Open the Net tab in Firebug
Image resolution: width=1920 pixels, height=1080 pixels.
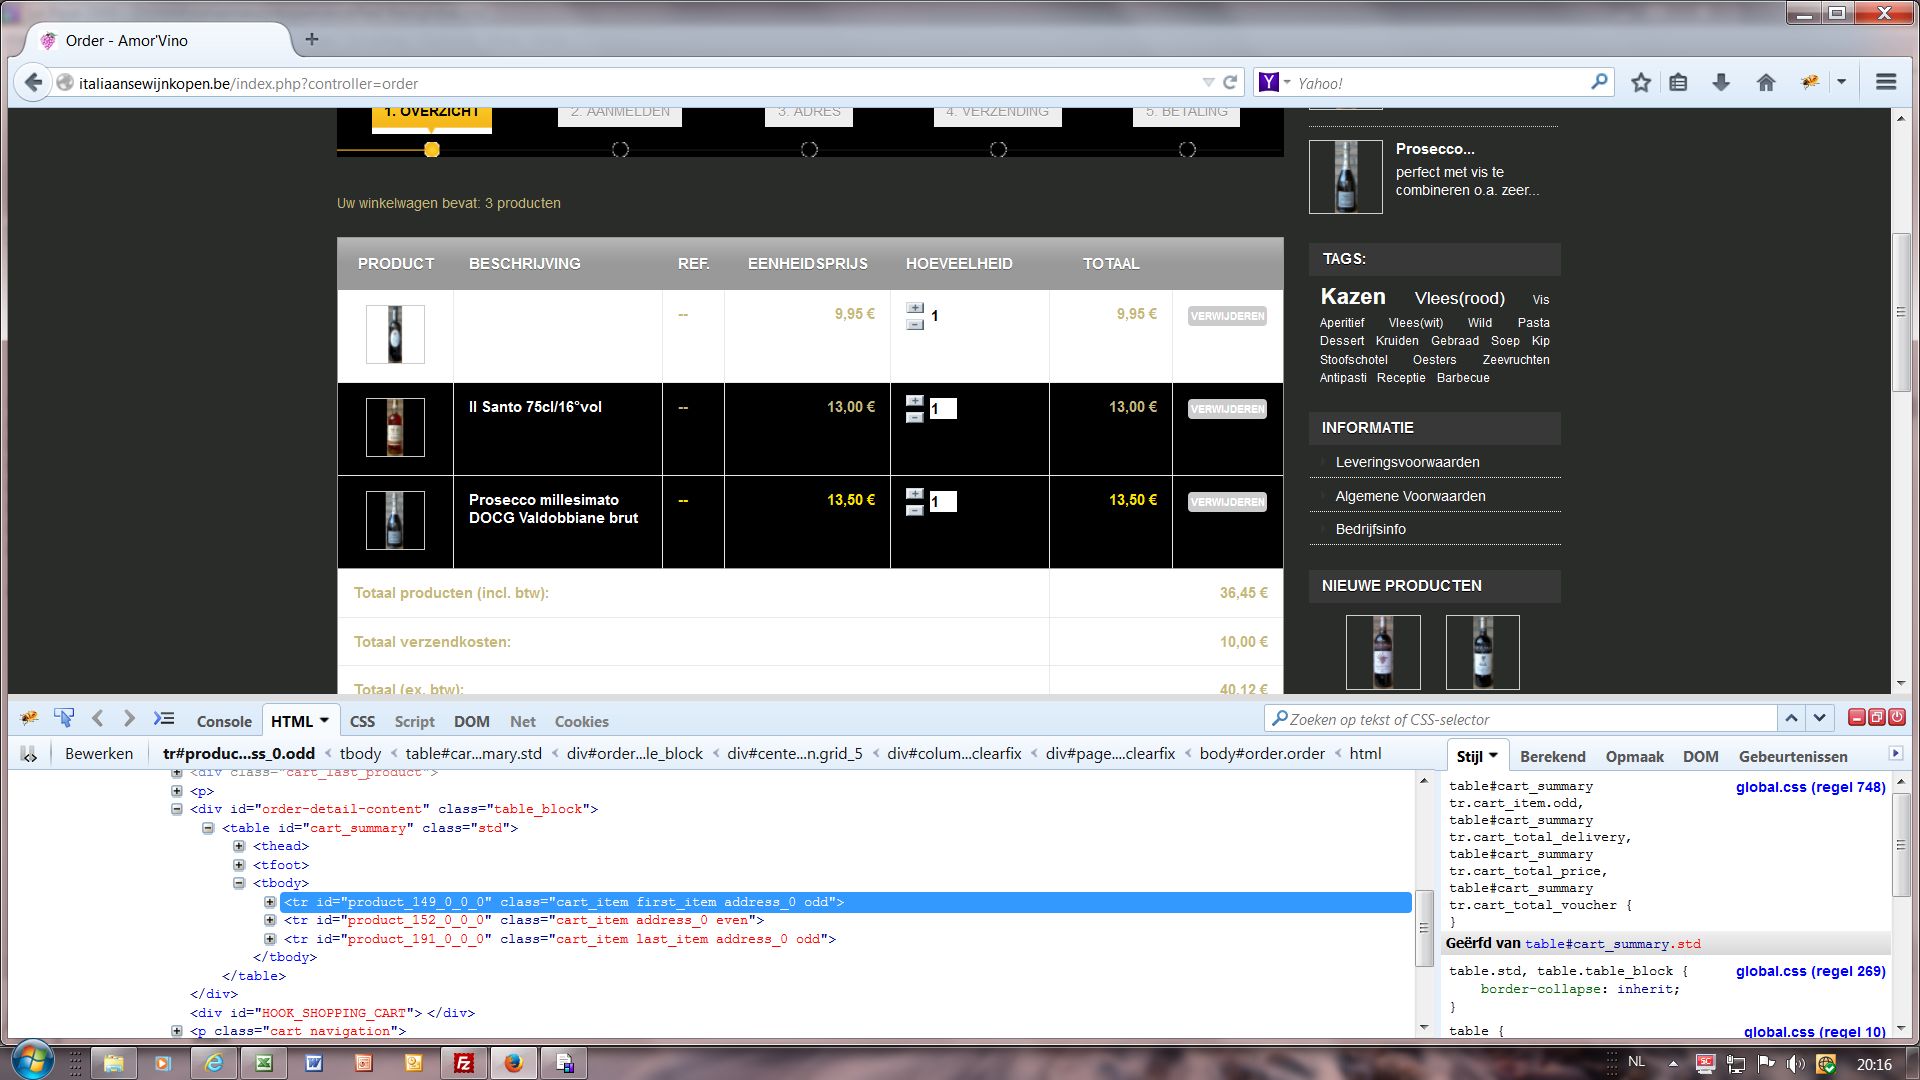(522, 721)
